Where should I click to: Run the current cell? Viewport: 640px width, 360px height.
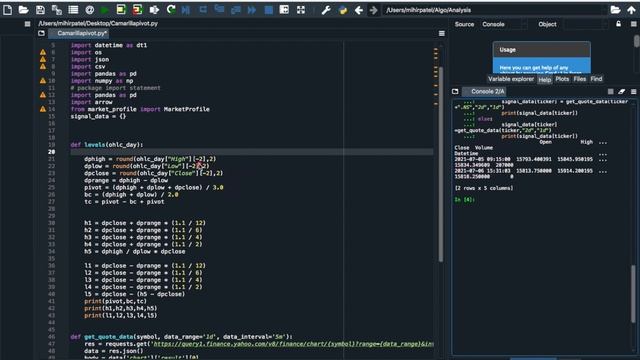[121, 10]
